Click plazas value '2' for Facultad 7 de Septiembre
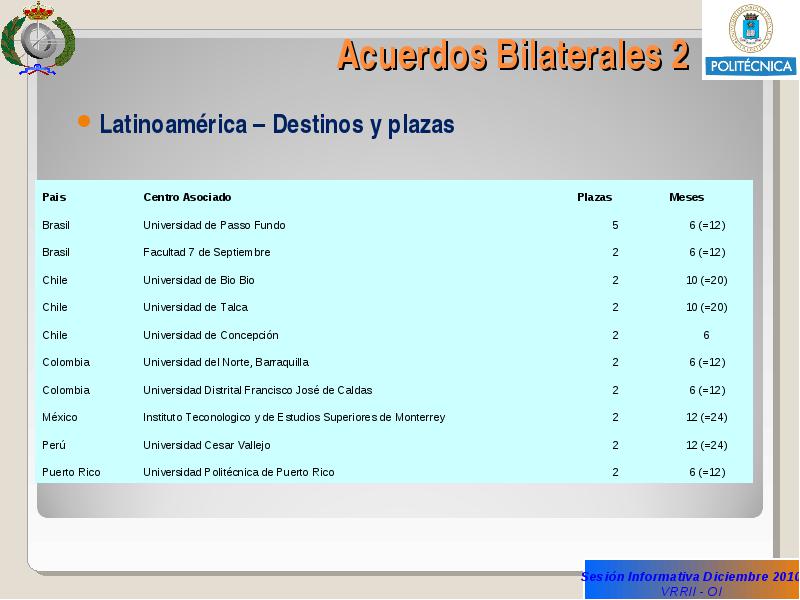 click(615, 253)
